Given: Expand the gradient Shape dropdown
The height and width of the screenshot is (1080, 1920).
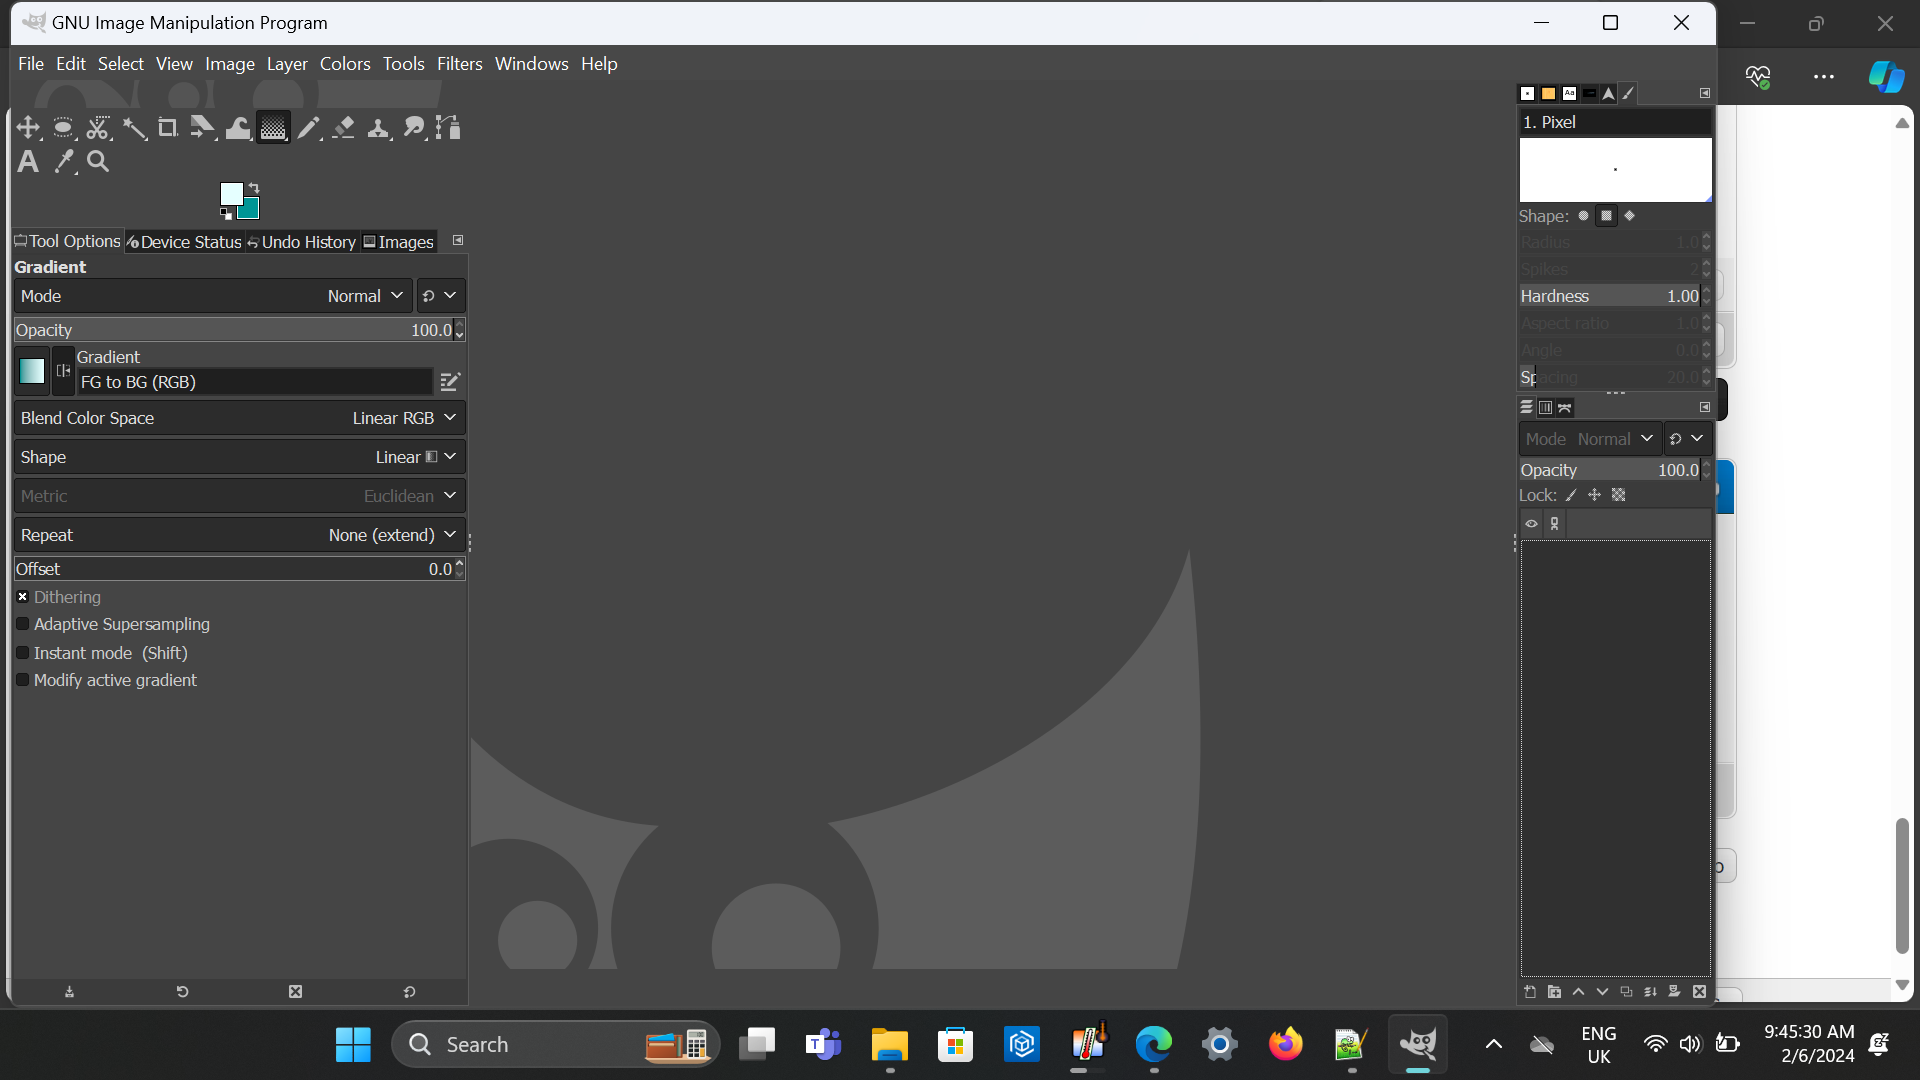Looking at the screenshot, I should tap(240, 457).
